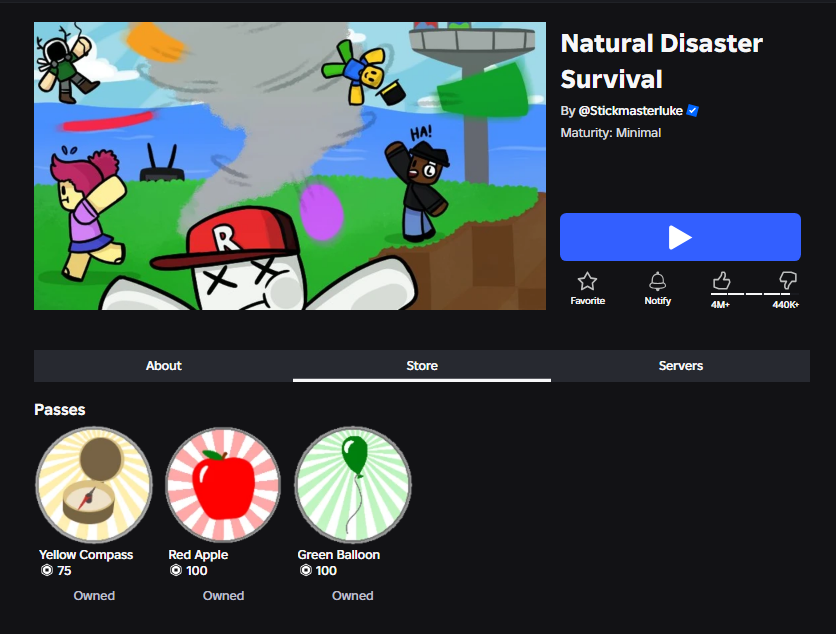Viewport: 836px width, 634px height.
Task: Click the game thumbnail artwork
Action: [x=290, y=166]
